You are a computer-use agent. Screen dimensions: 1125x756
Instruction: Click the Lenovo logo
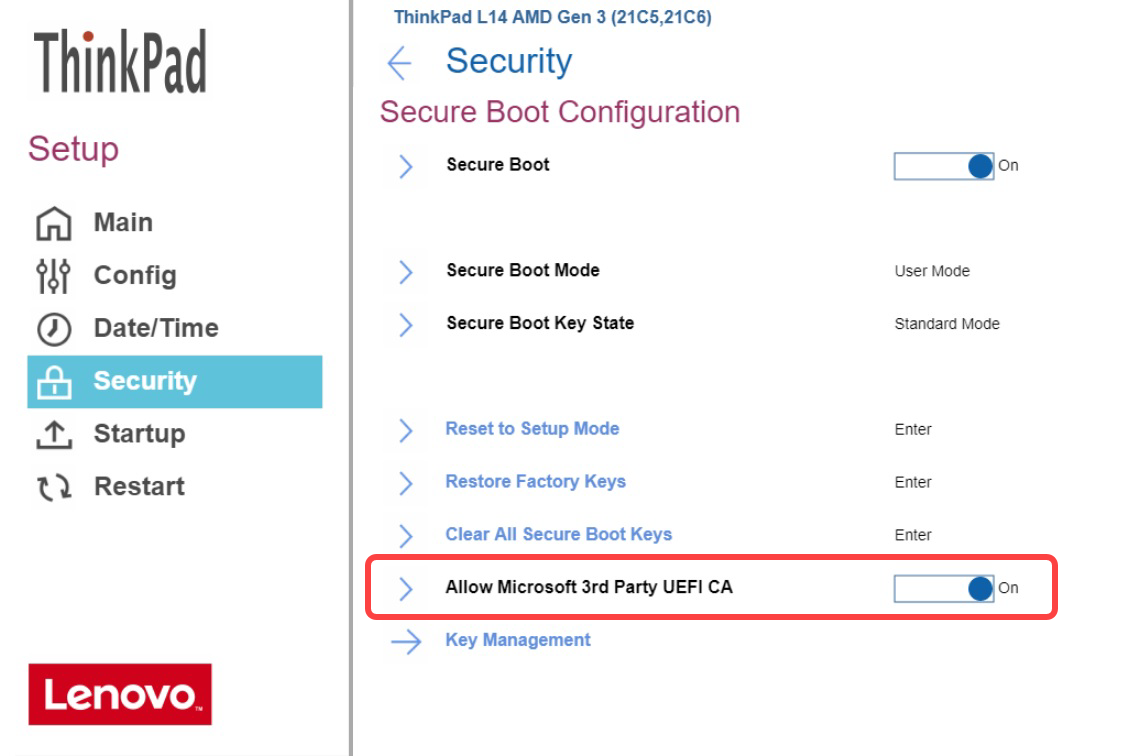point(120,694)
